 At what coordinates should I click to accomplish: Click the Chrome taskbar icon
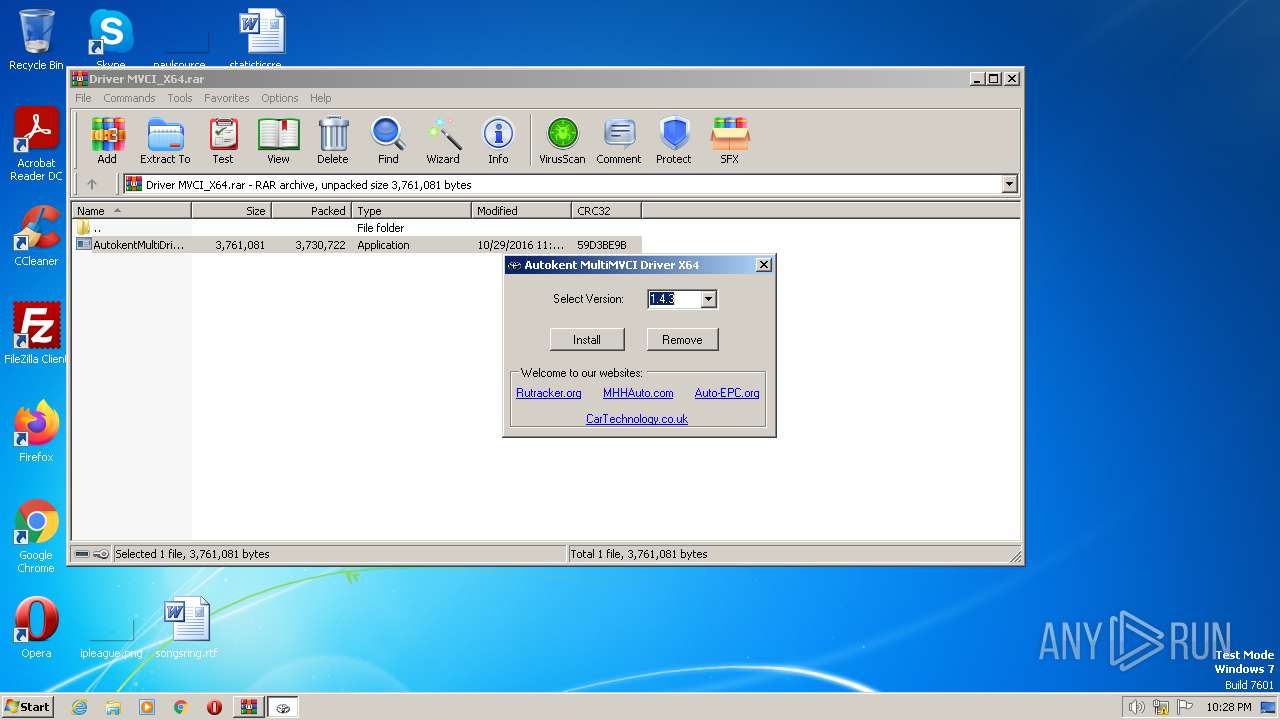click(x=181, y=707)
